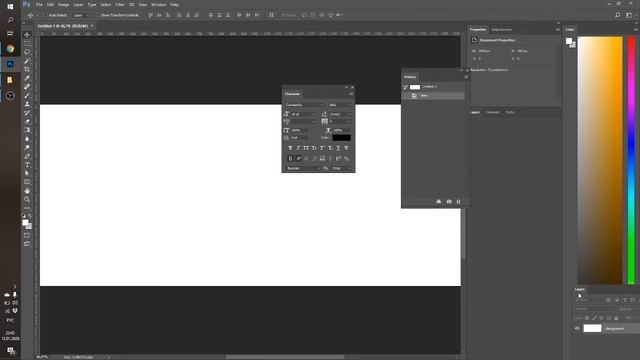Select the History Brush tool

(27, 113)
